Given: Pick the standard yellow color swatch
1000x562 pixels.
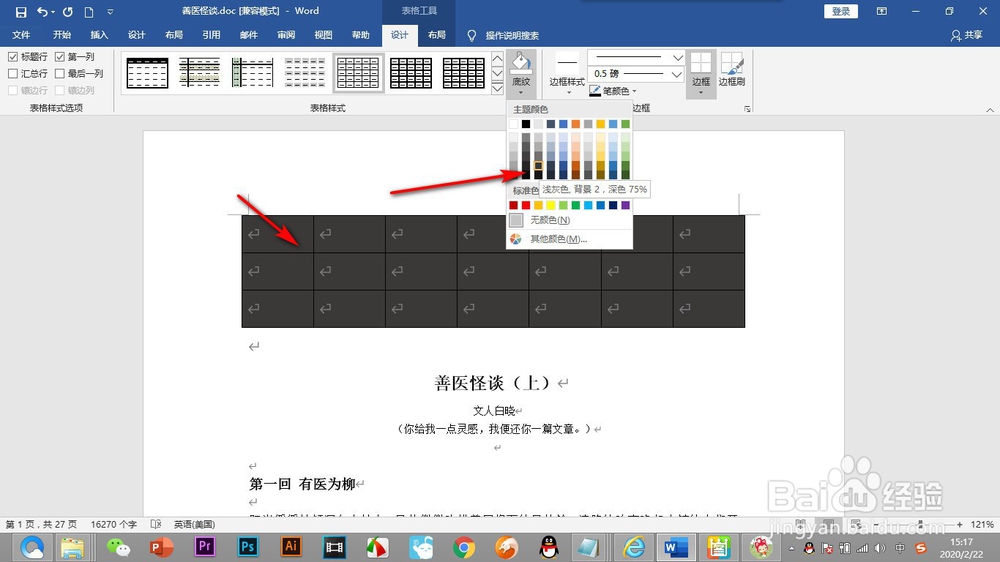Looking at the screenshot, I should 550,205.
